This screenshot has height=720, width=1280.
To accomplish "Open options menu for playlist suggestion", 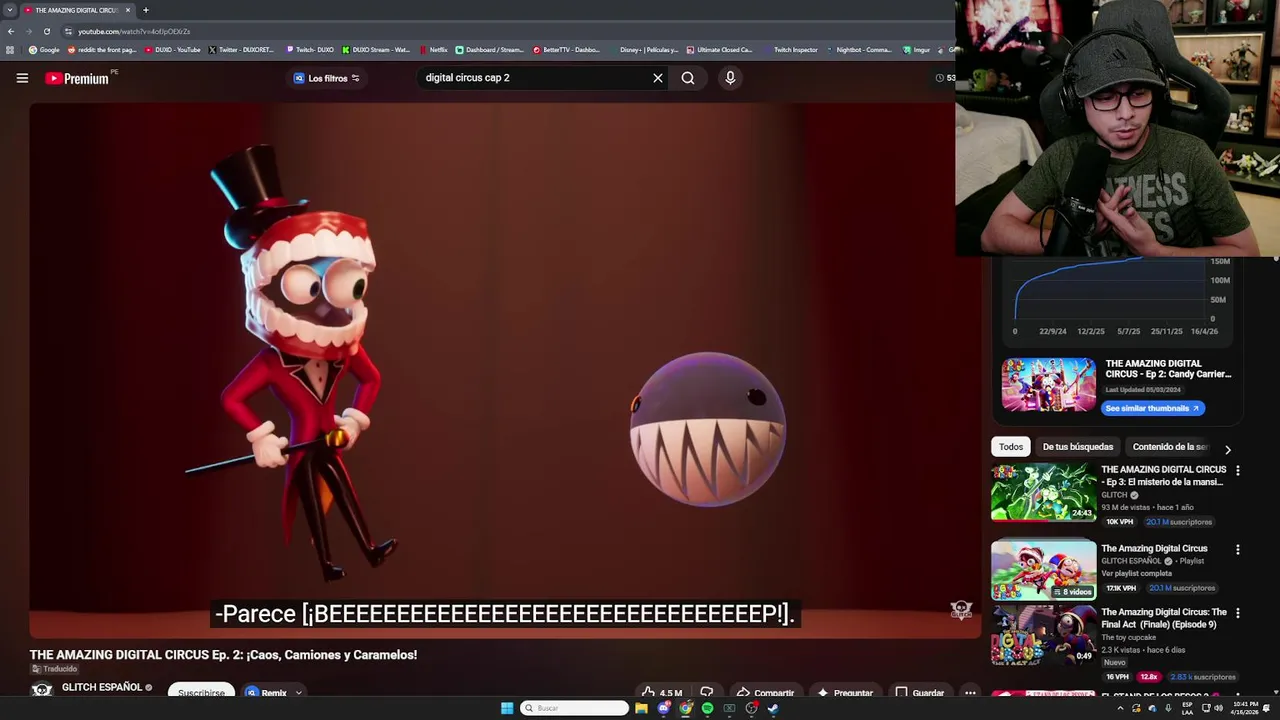I will pos(1237,549).
